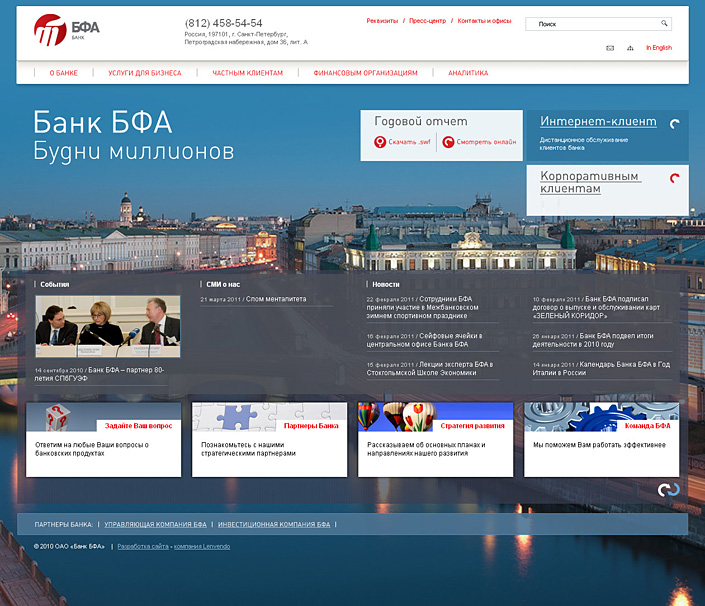Viewport: 705px width, 606px height.
Task: Click the Команда БФА heading
Action: [647, 426]
